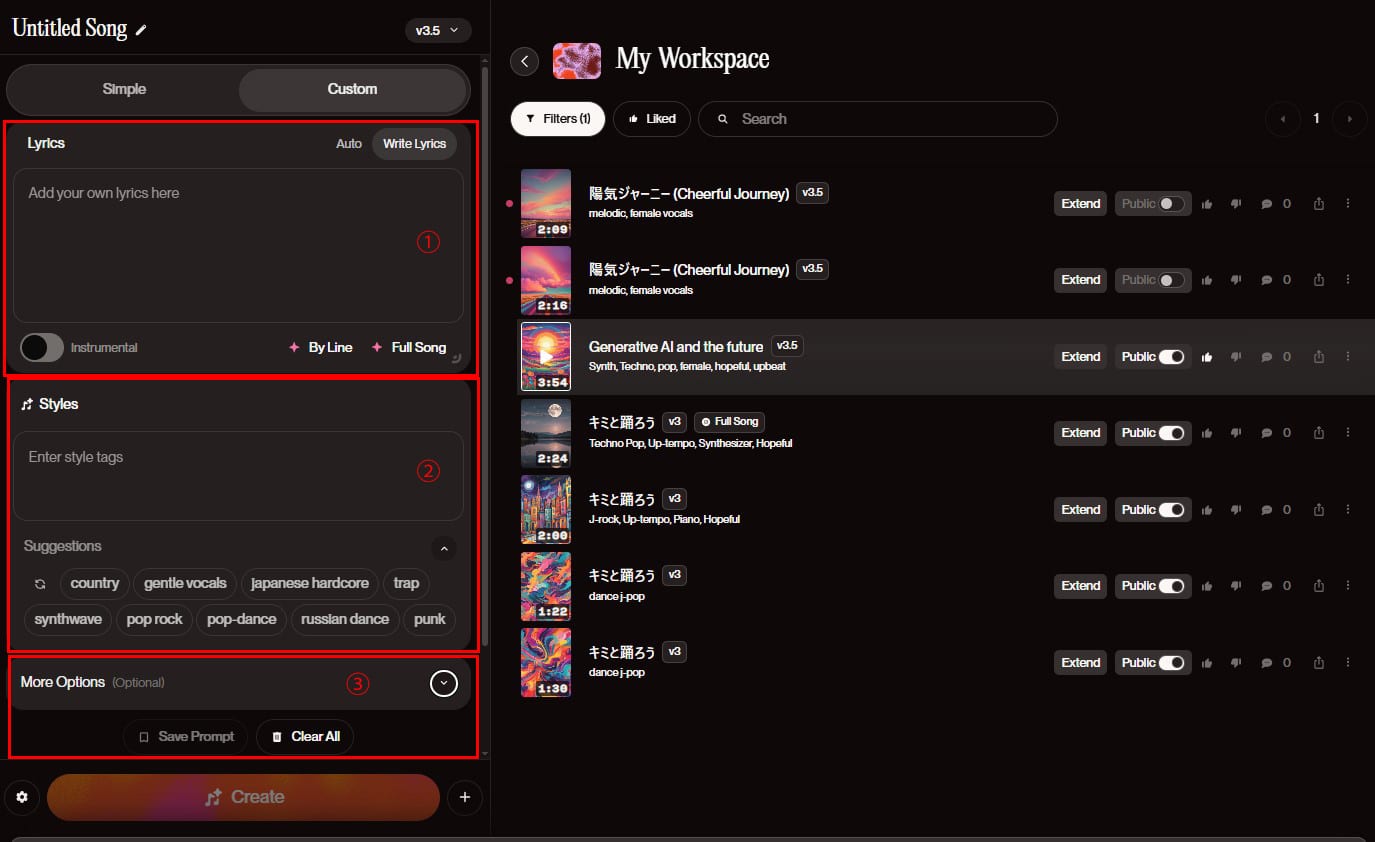Screen dimensions: 1375x842
Task: Click the workspace Search field
Action: point(877,119)
